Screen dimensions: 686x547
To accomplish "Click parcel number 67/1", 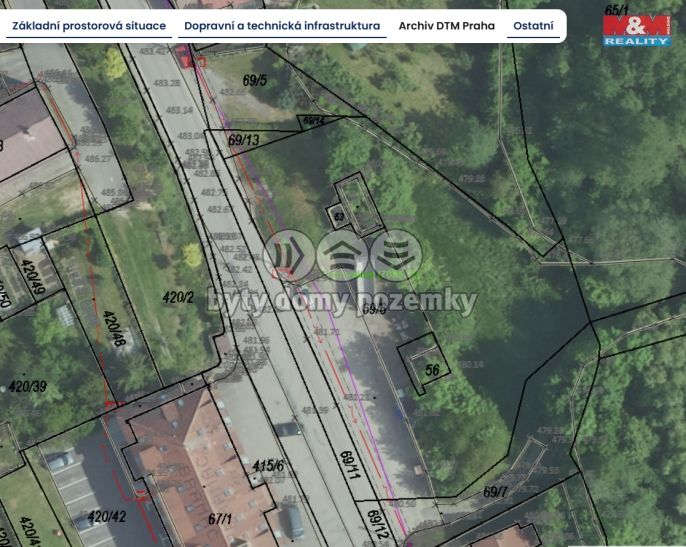I will pos(220,519).
